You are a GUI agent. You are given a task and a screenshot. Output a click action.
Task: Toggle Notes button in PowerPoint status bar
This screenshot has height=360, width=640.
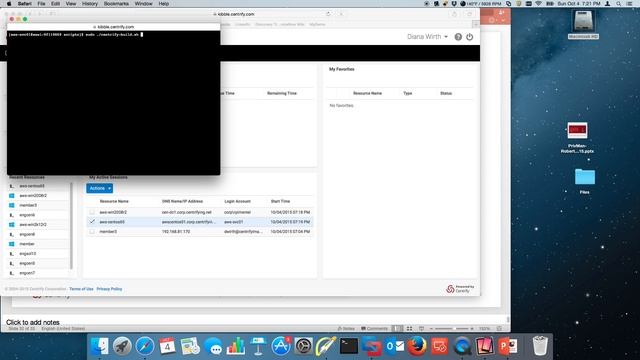[346, 329]
